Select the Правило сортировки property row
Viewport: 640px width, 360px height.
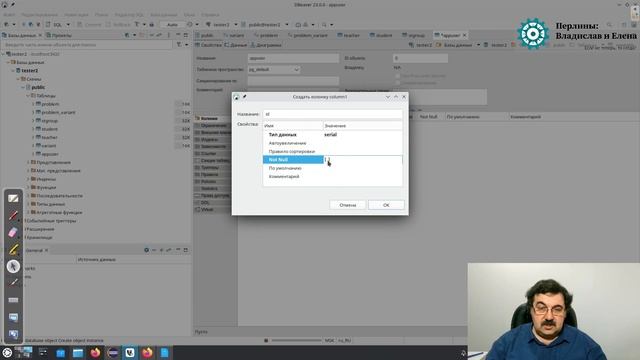(332, 151)
